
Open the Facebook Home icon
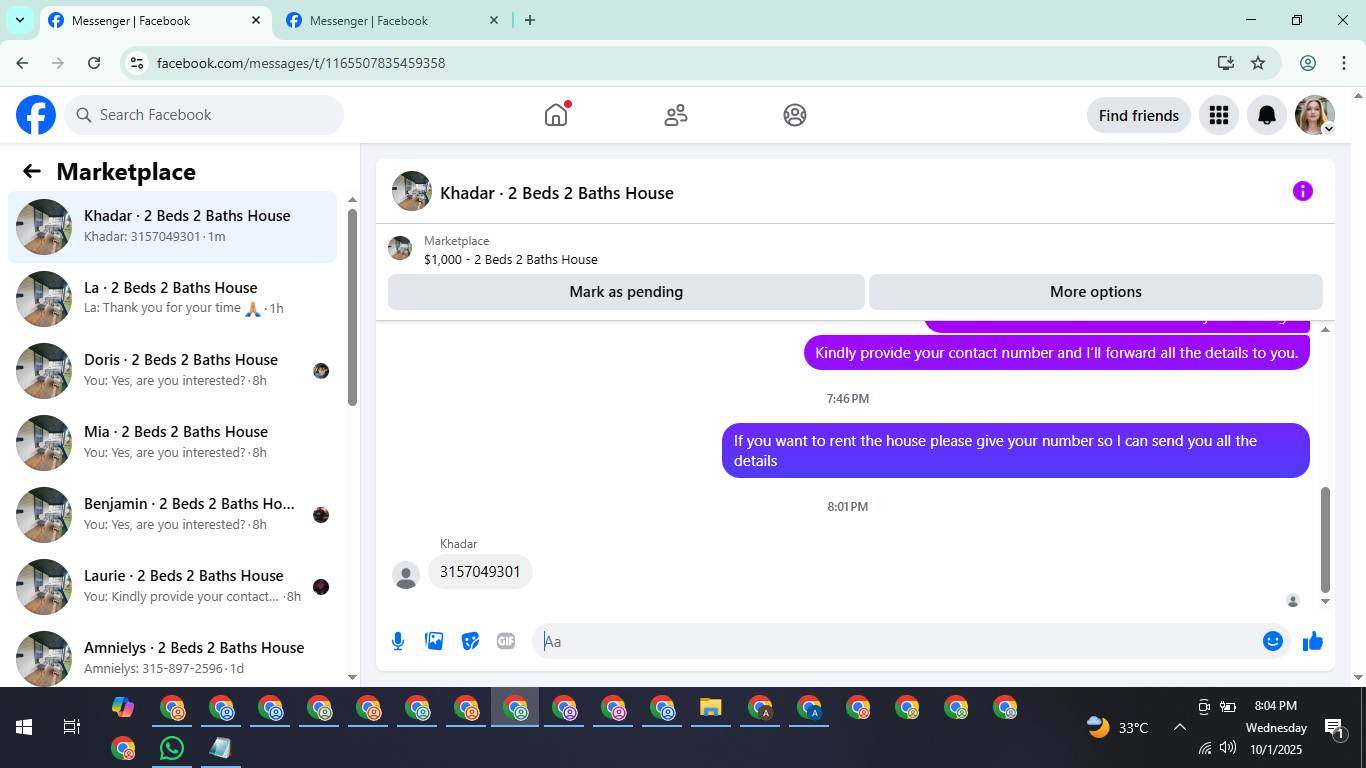coord(556,115)
